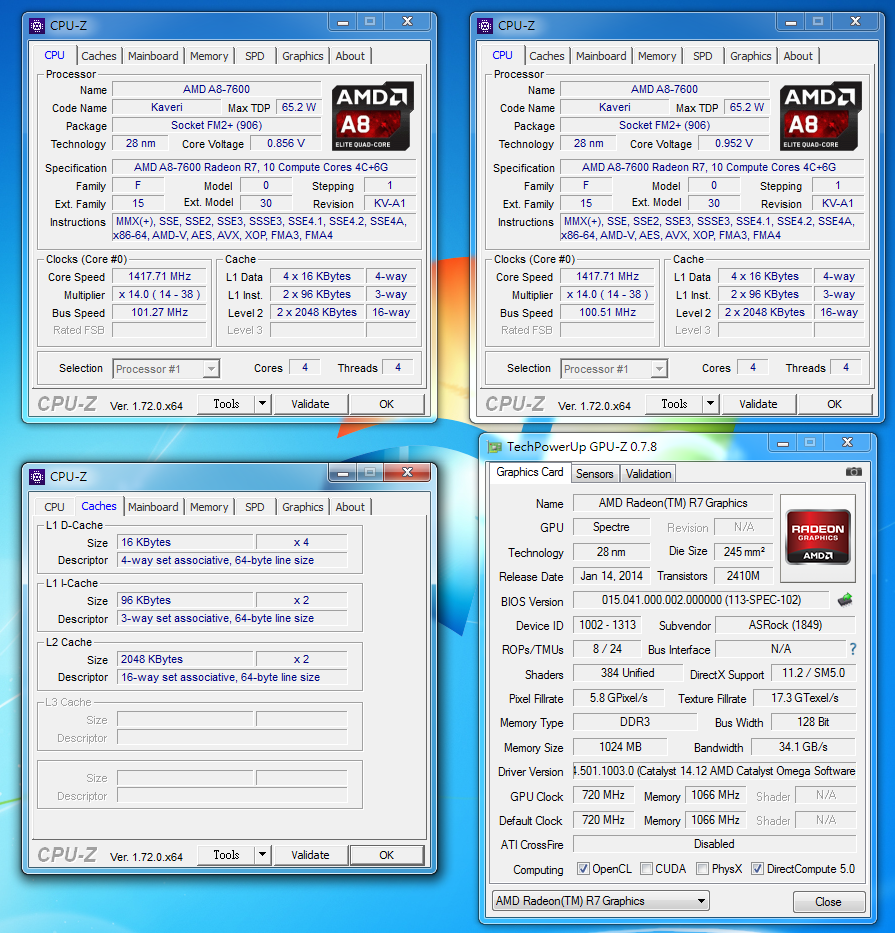Select the Graphics Card tab in GPU-Z
The height and width of the screenshot is (933, 895).
pyautogui.click(x=530, y=472)
